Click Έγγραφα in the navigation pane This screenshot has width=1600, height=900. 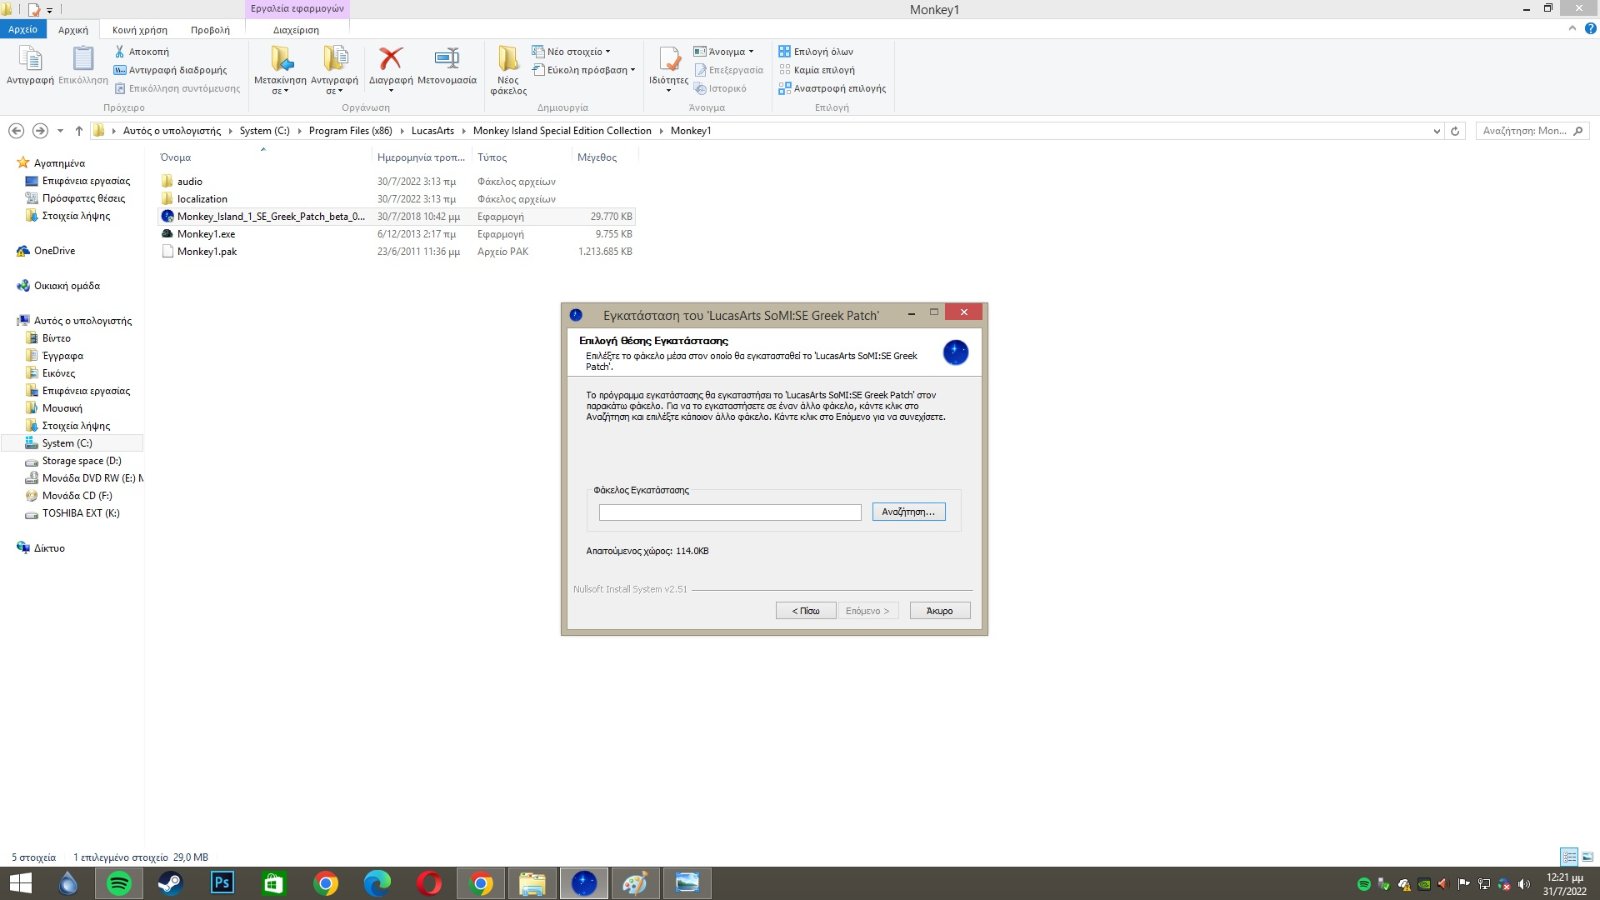[x=62, y=356]
